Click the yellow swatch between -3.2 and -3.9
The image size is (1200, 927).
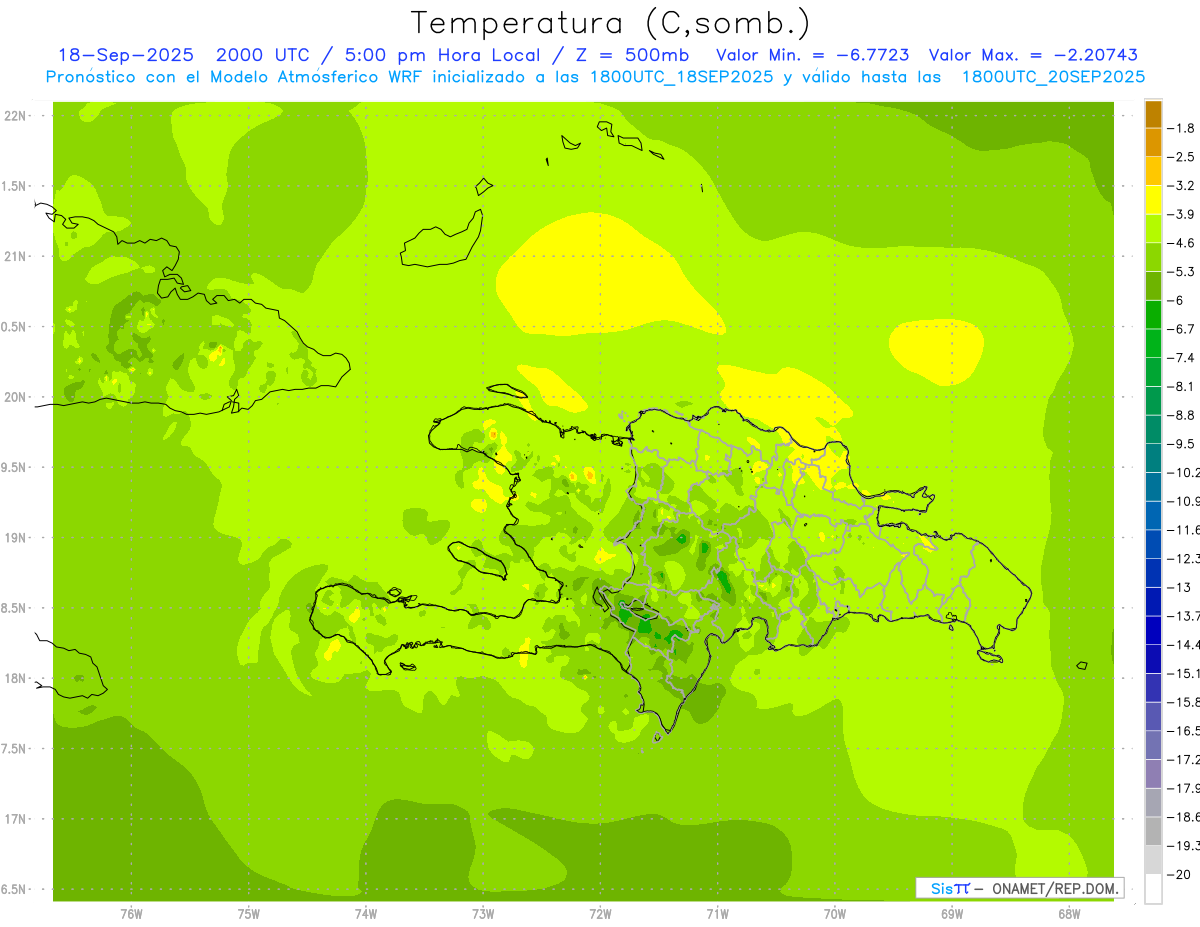tap(1153, 200)
